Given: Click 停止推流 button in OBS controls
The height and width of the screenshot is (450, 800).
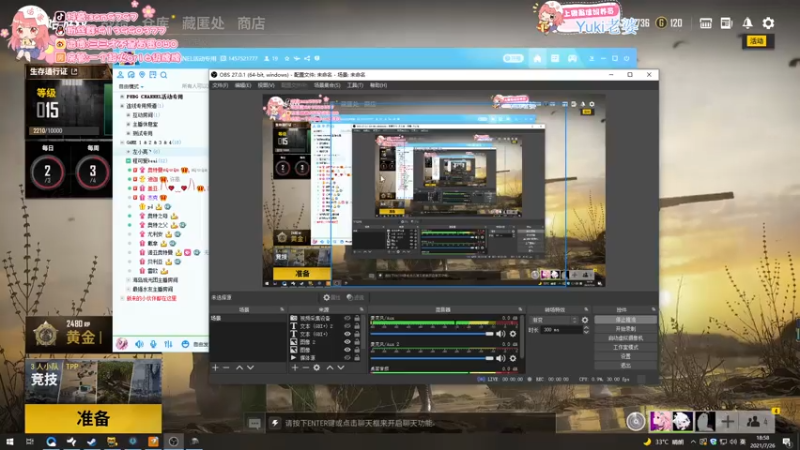Looking at the screenshot, I should click(626, 320).
